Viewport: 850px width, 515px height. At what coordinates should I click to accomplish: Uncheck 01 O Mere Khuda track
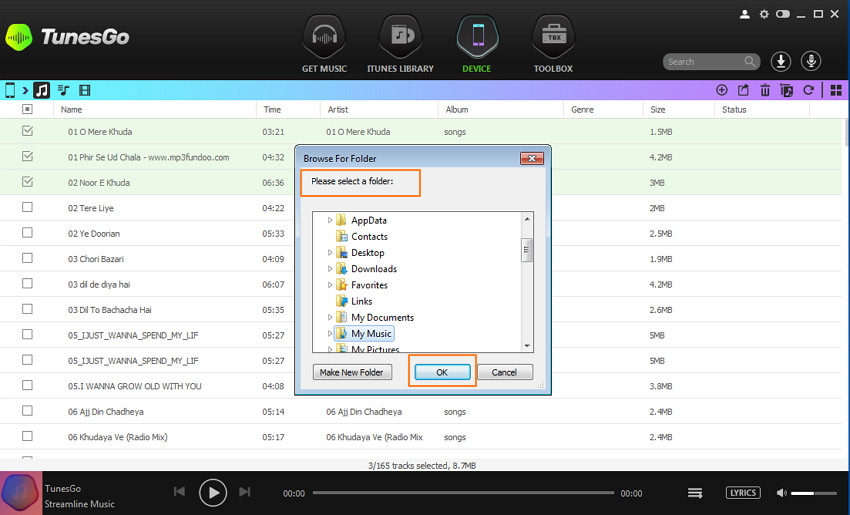[27, 131]
